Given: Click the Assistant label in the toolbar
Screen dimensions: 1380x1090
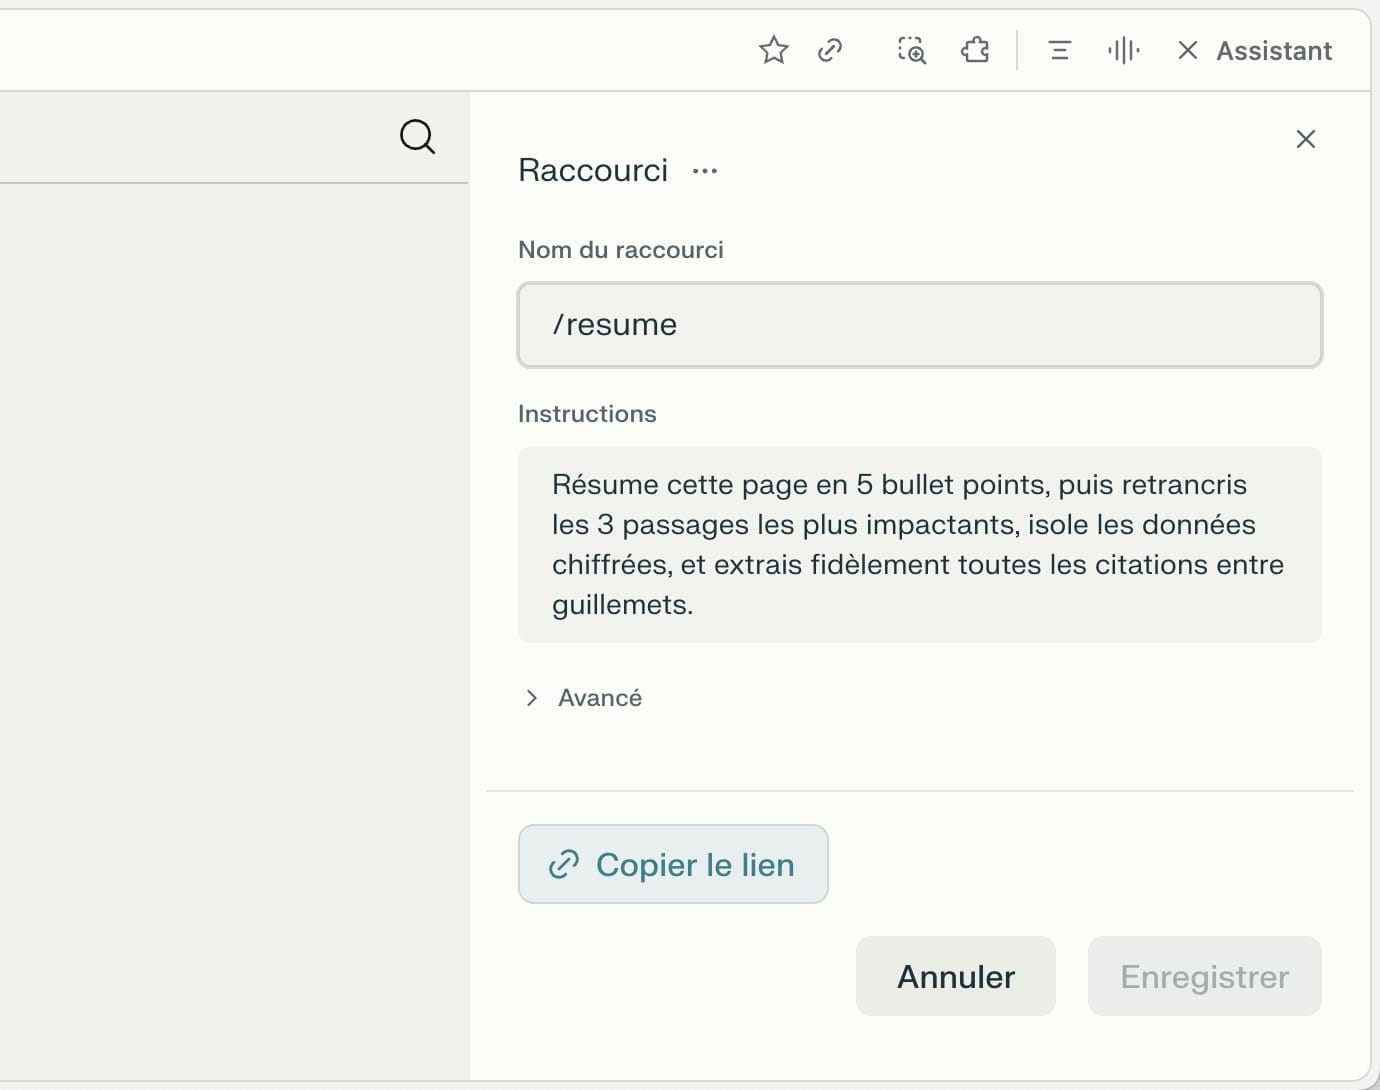Looking at the screenshot, I should (1274, 51).
